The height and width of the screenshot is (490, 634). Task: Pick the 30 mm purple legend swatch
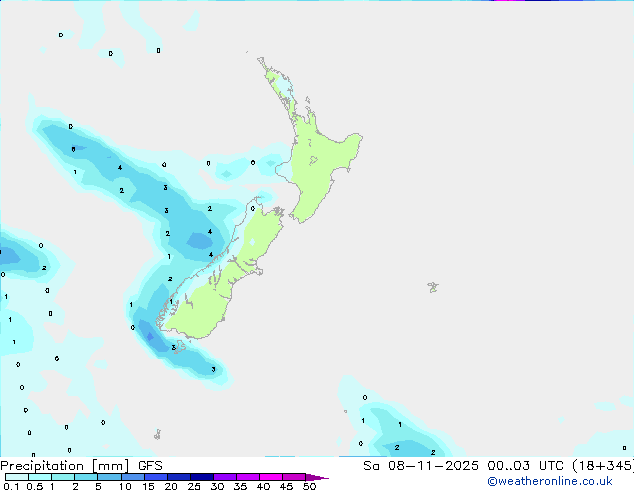225,477
